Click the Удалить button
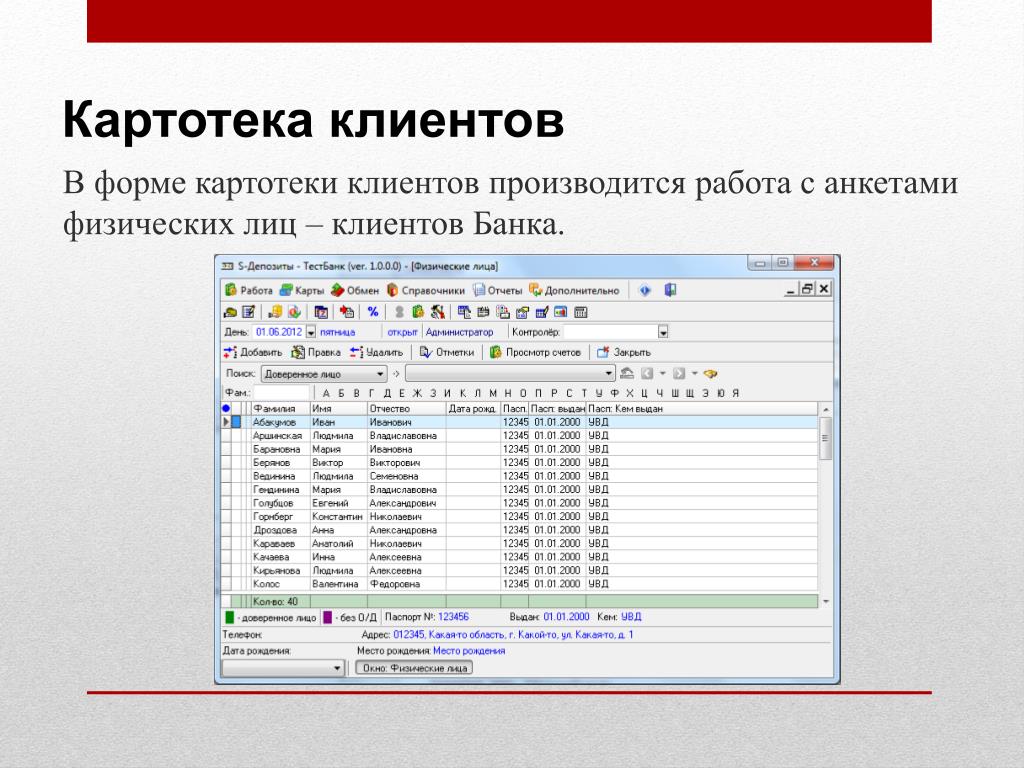1024x768 pixels. 376,353
